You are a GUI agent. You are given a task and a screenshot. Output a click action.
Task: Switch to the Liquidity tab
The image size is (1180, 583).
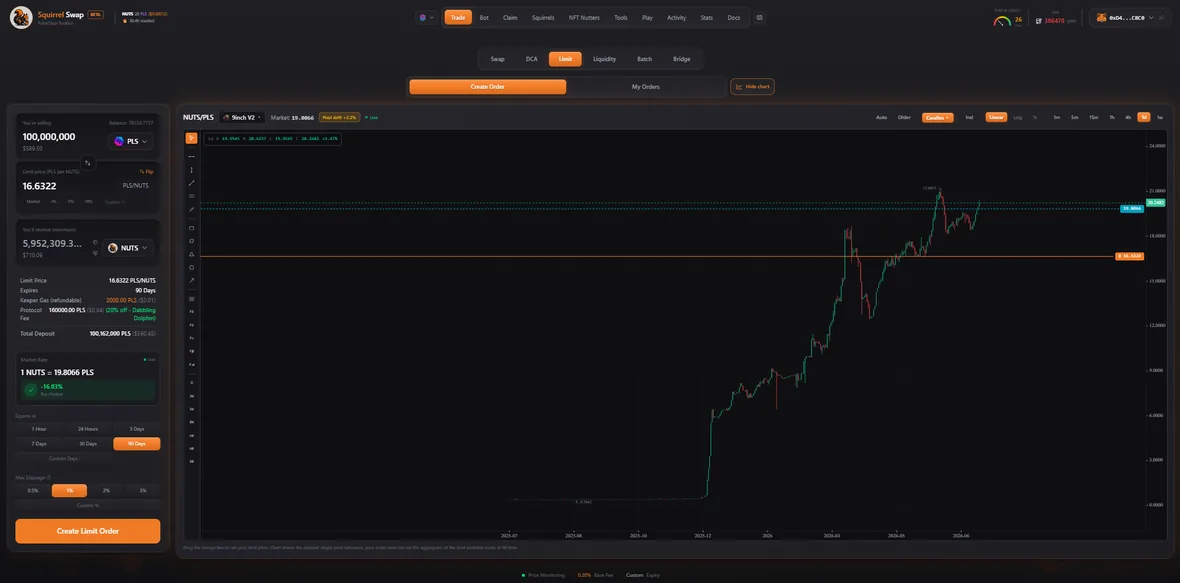[604, 59]
